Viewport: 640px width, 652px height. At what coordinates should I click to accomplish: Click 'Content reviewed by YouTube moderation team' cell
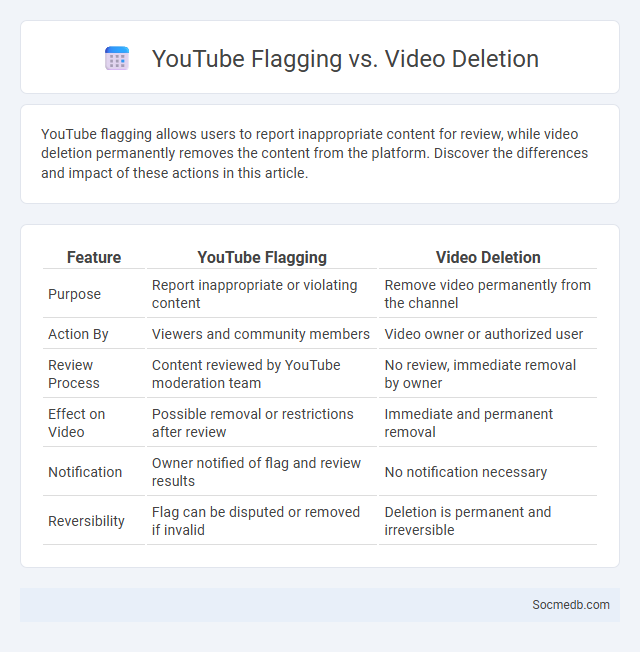click(x=262, y=374)
